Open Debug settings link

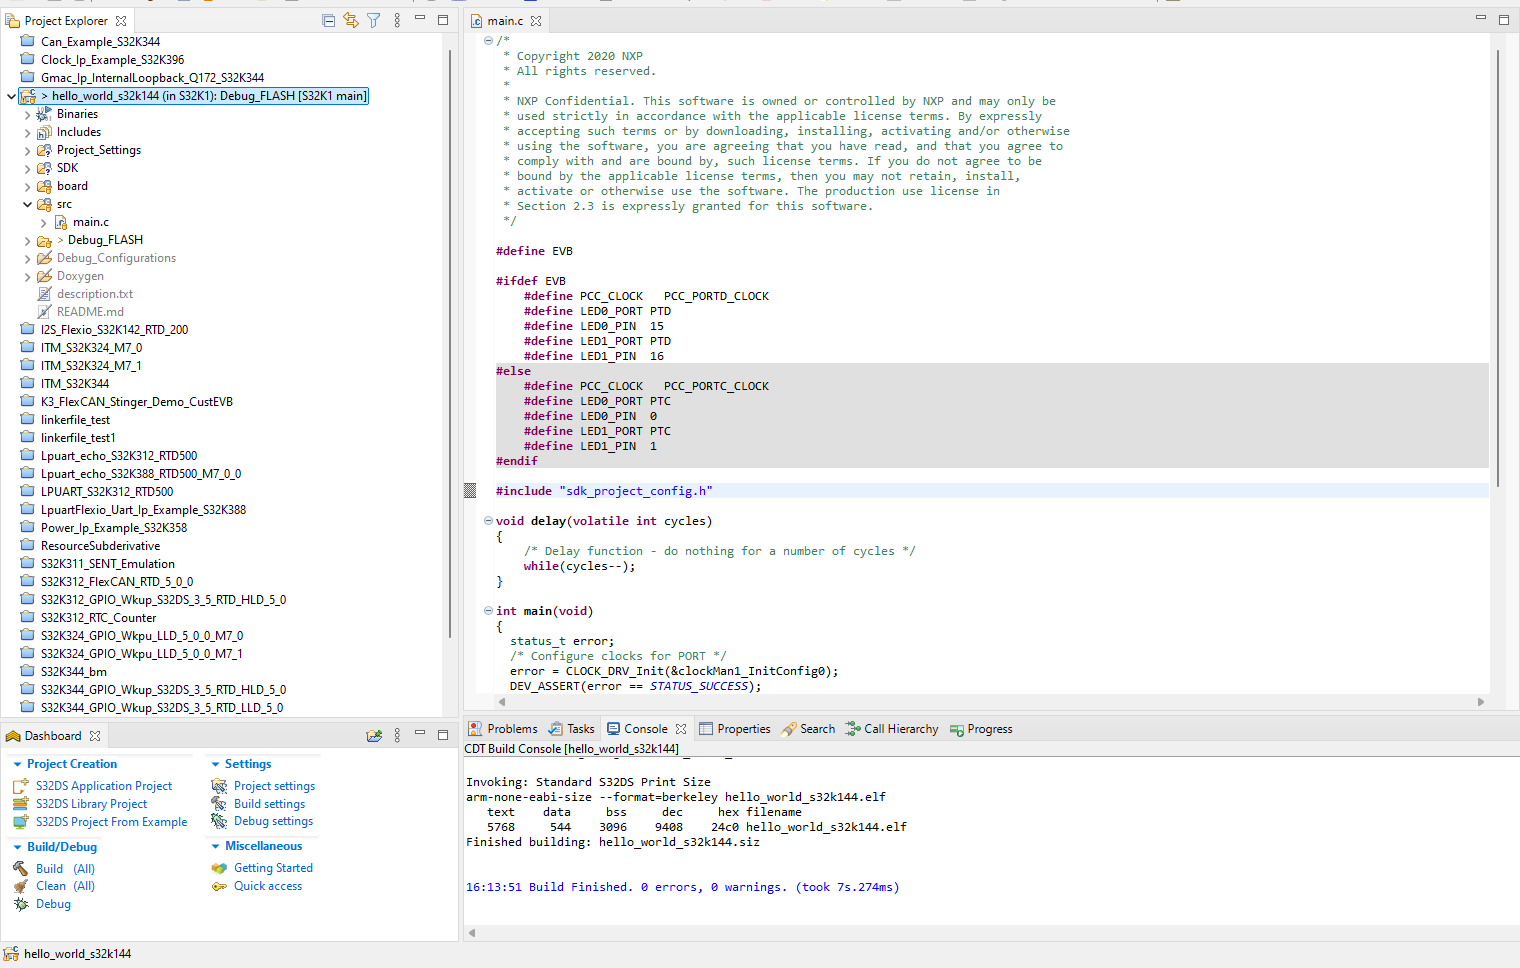(274, 821)
